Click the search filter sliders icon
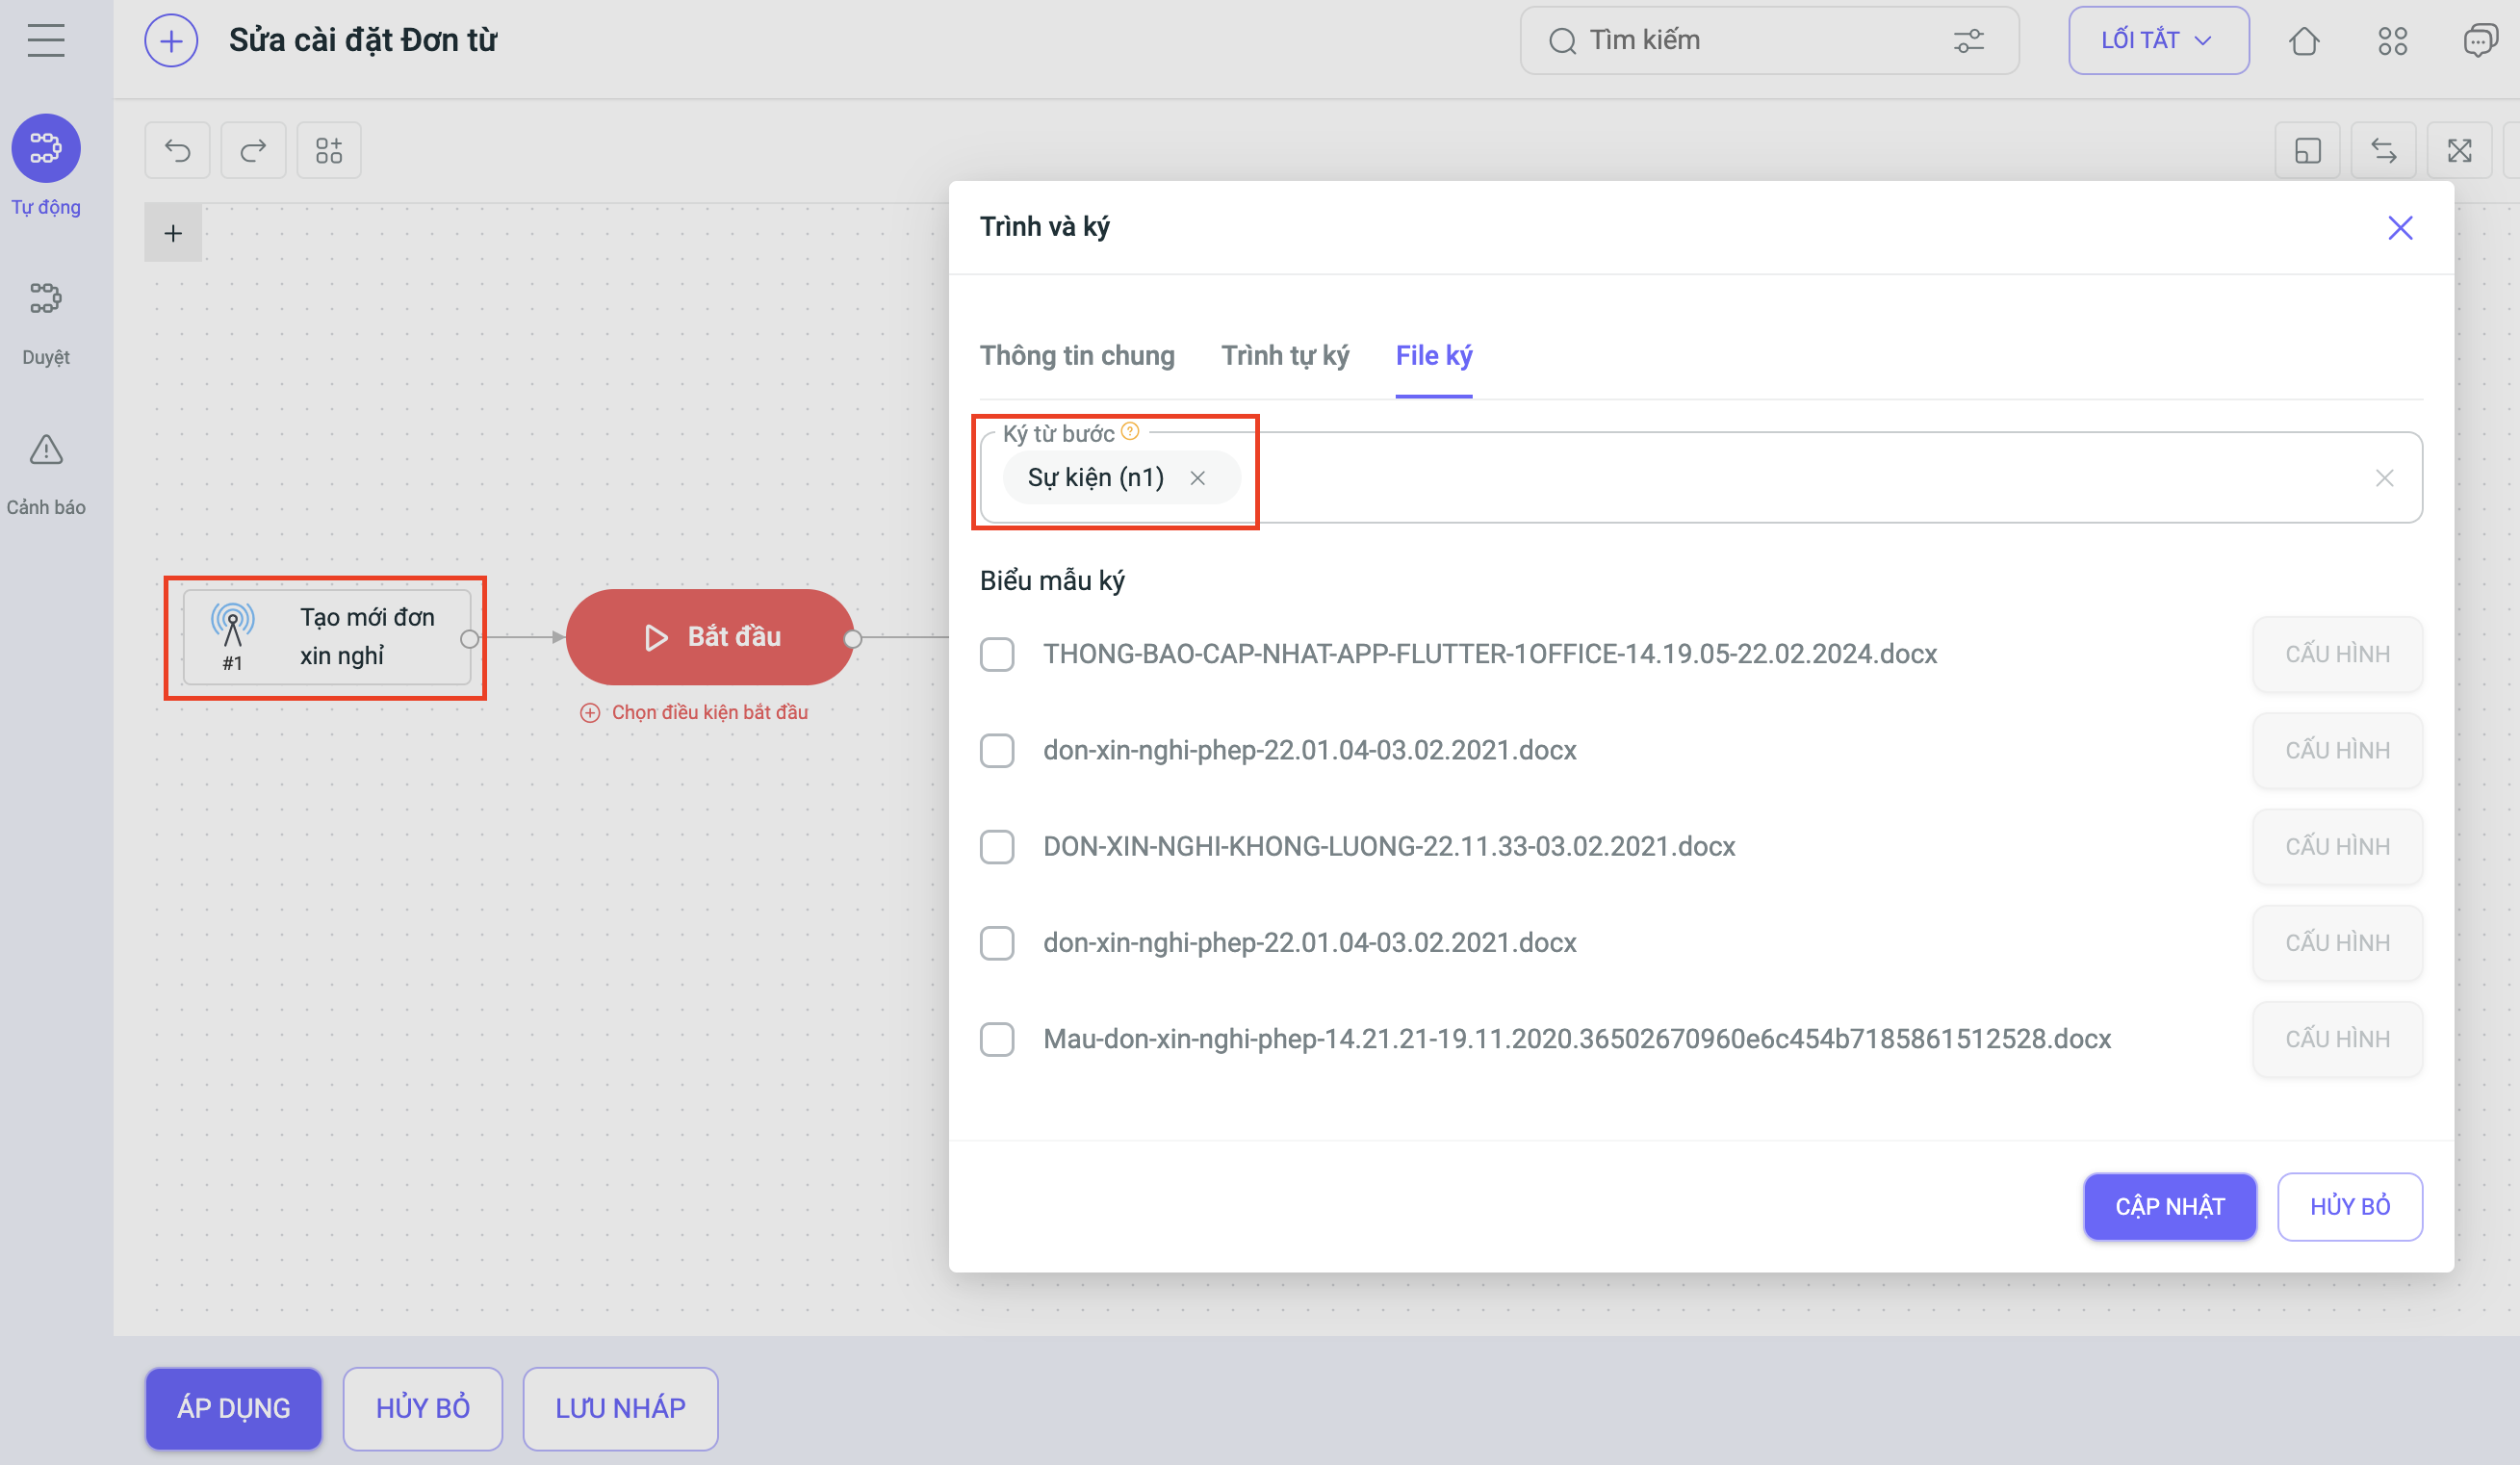Screen dimensions: 2520x1465 1968,41
